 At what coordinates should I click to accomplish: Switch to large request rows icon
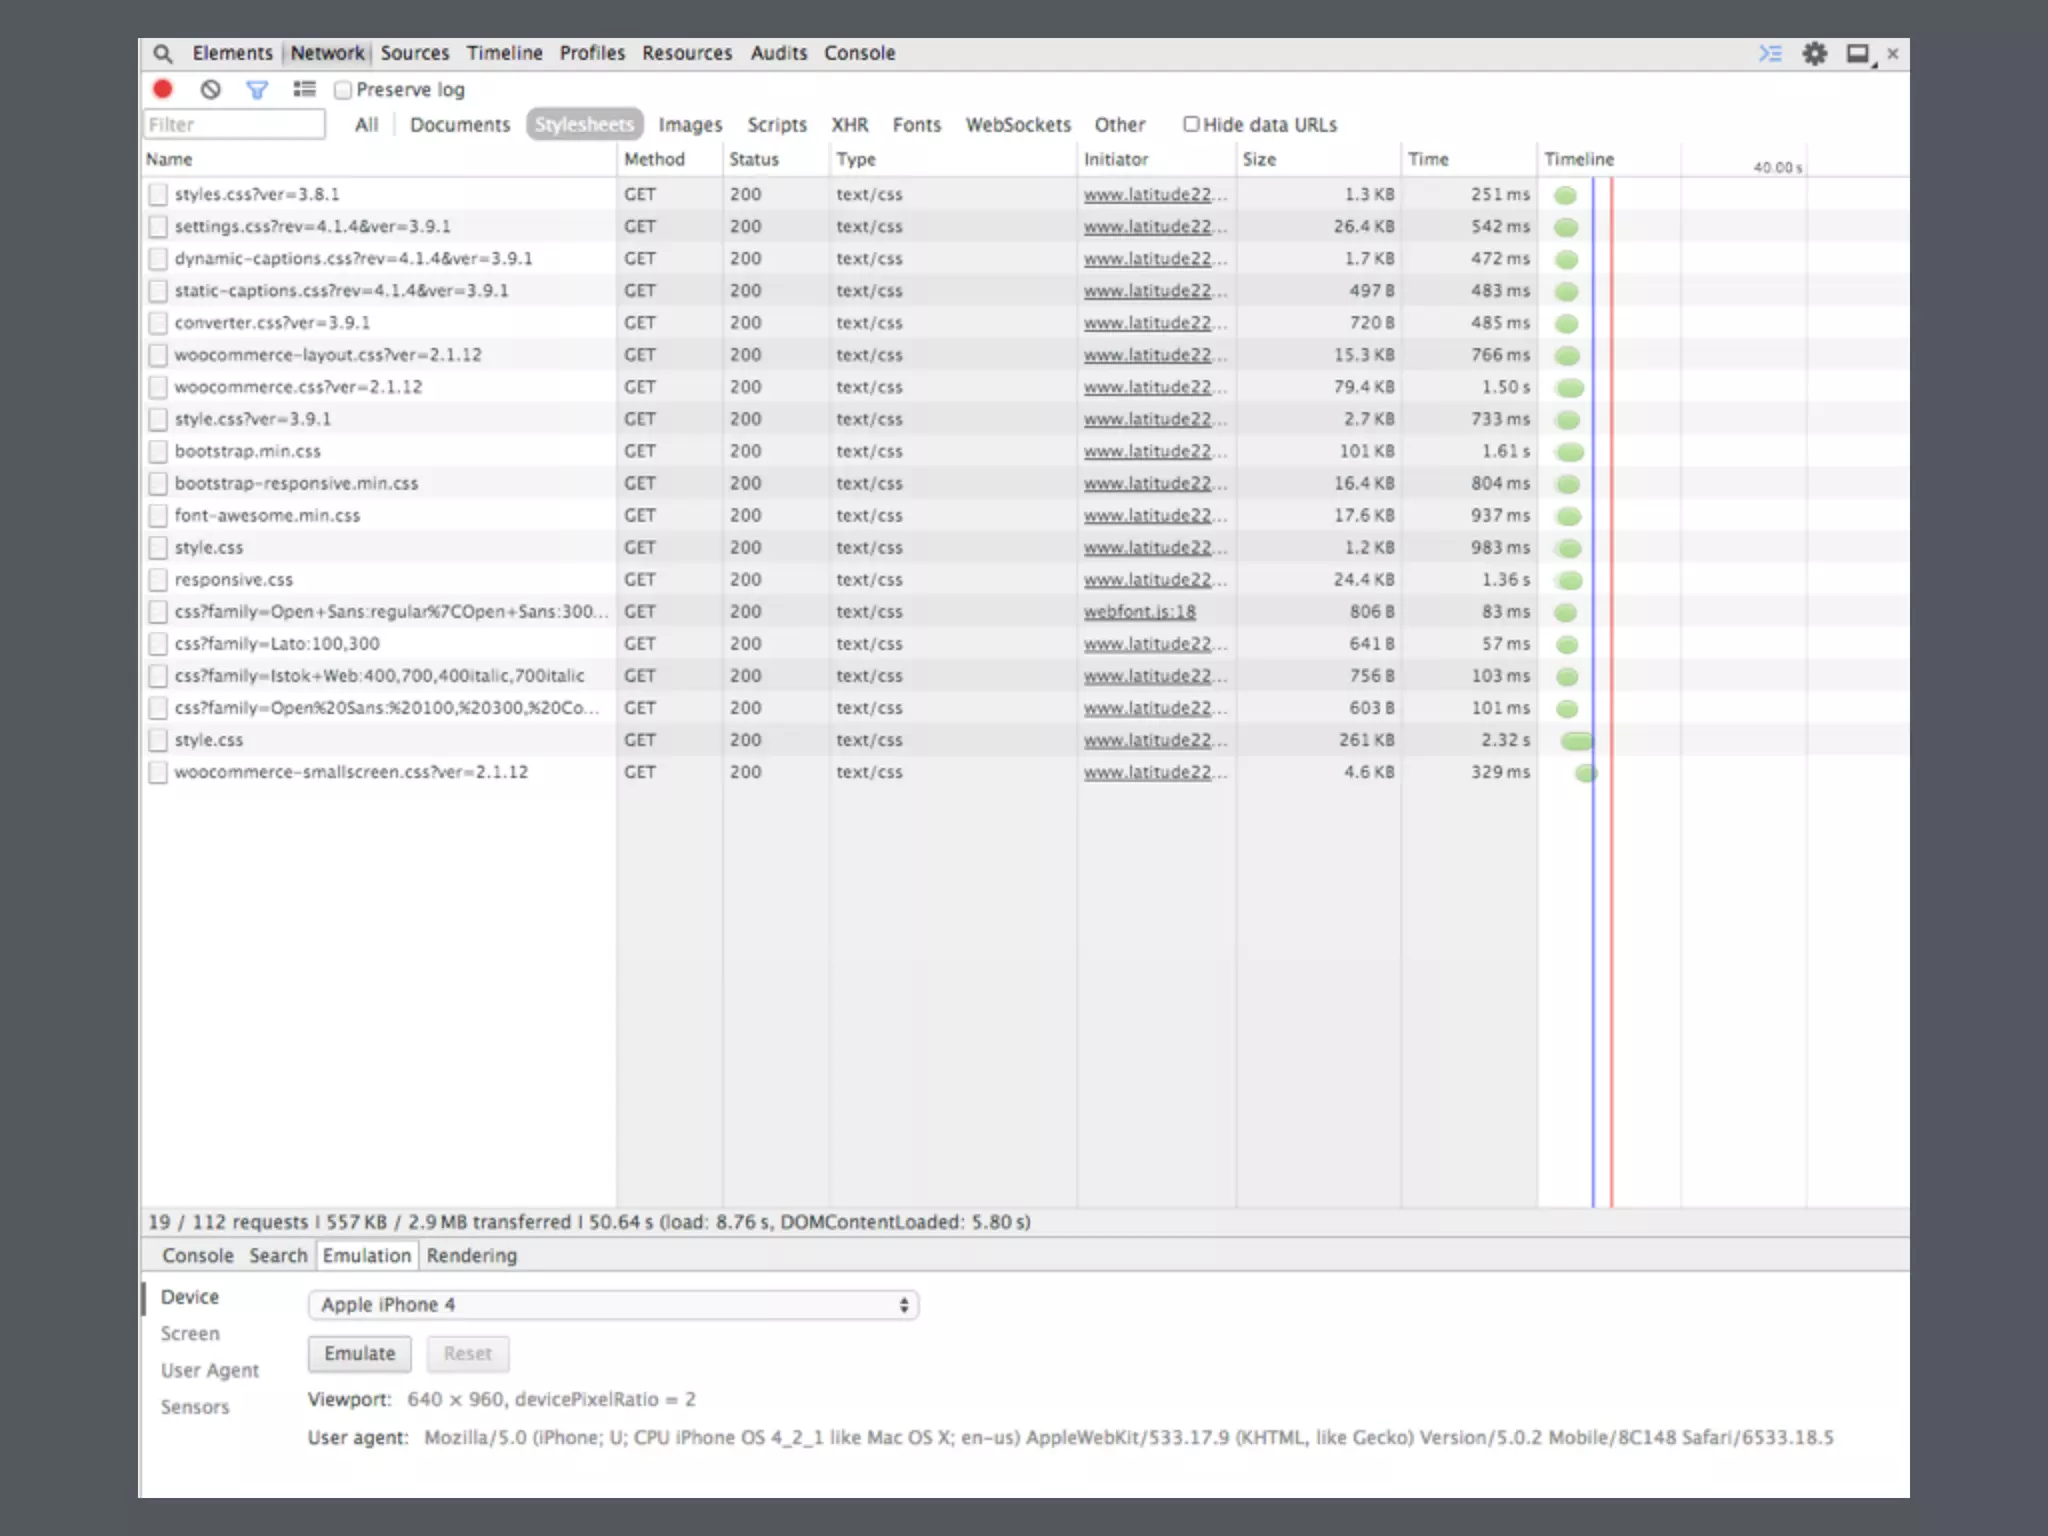[304, 89]
